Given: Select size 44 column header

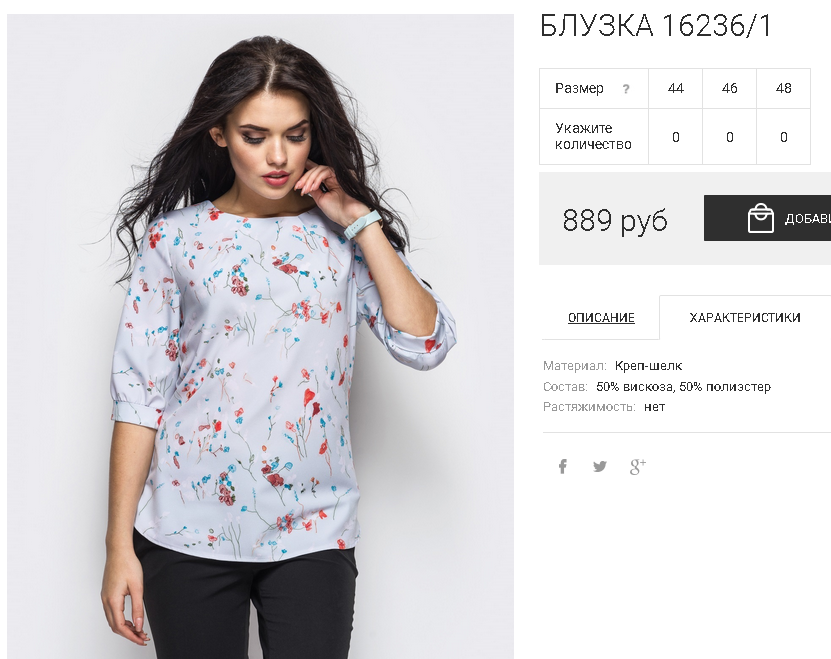Looking at the screenshot, I should pos(675,89).
